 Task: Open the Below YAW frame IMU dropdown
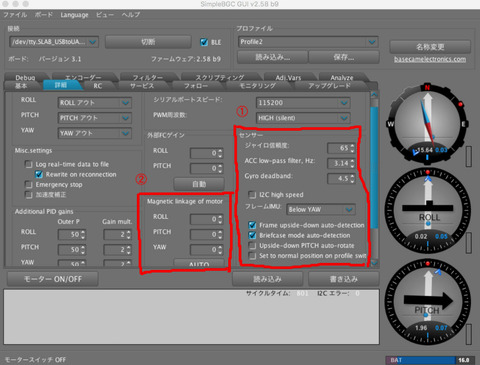click(321, 209)
